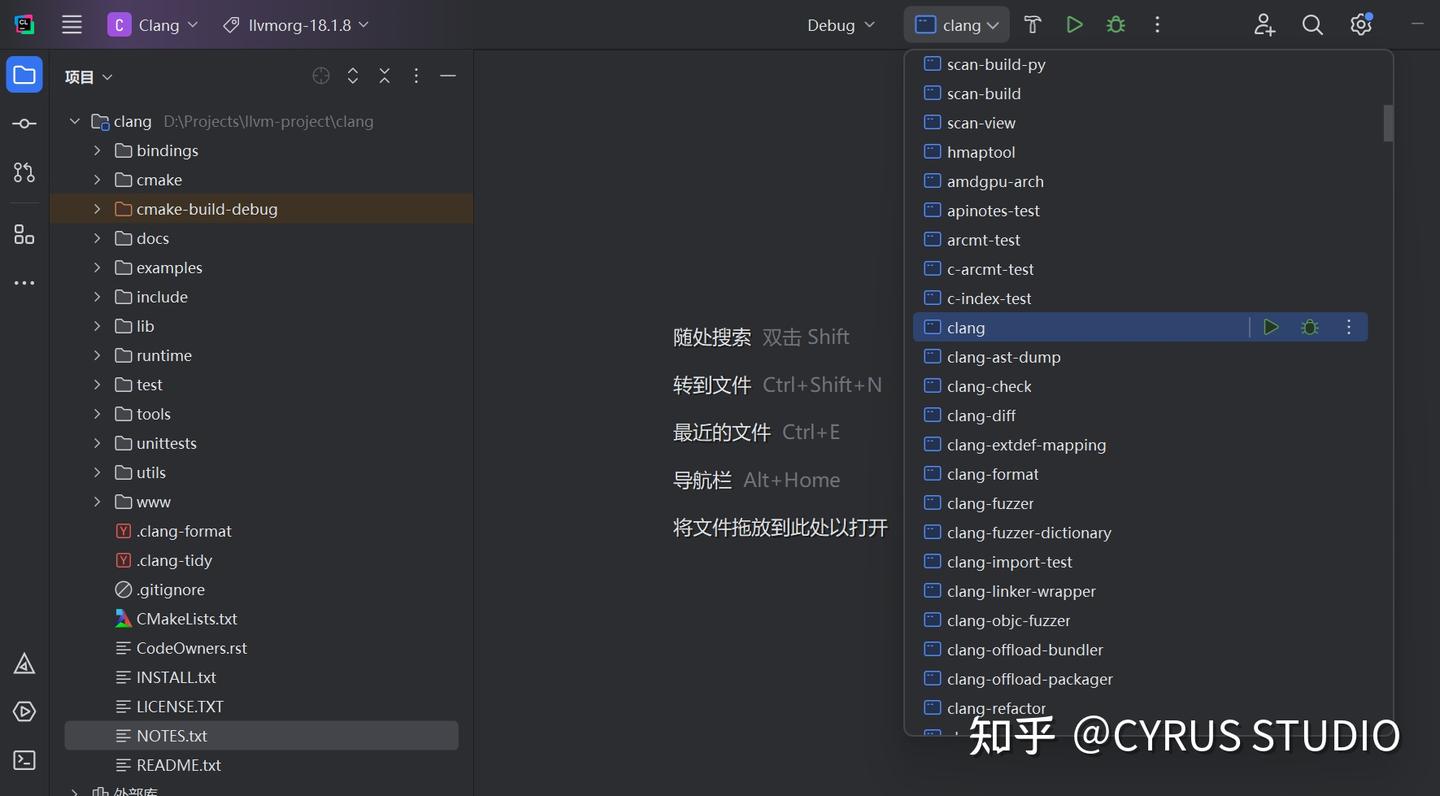1440x796 pixels.
Task: Open the Clang project switcher dropdown
Action: [x=152, y=24]
